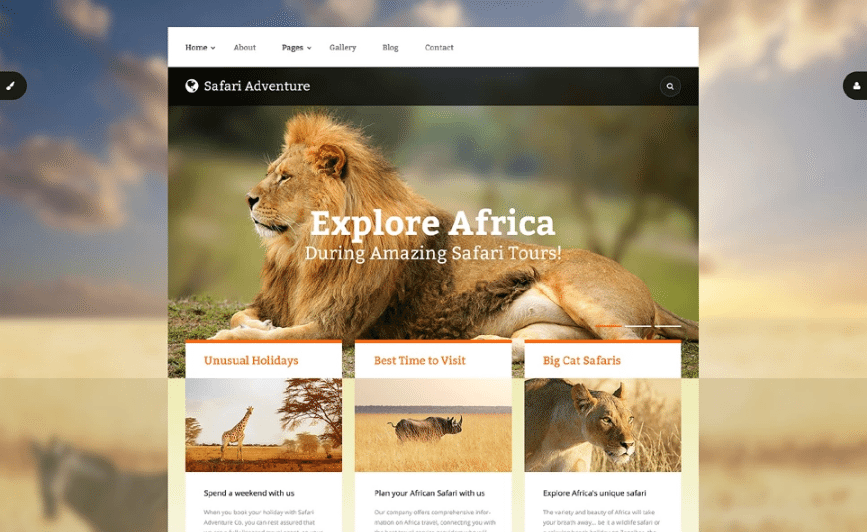Open the Big Cat Safaris heading
Viewport: 867px width, 532px height.
[x=582, y=361]
